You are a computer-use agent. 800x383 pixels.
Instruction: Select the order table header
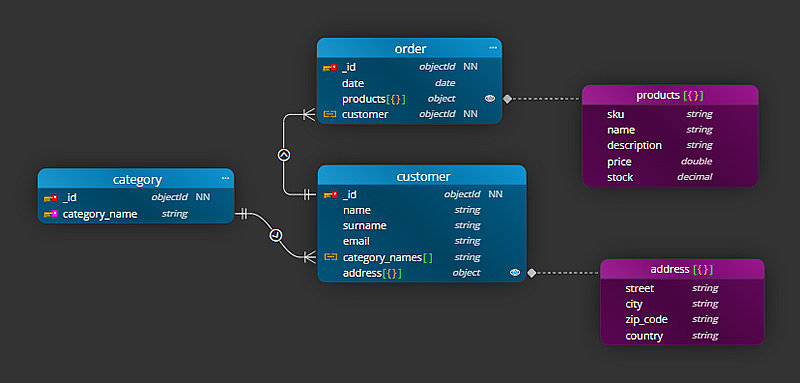point(410,48)
